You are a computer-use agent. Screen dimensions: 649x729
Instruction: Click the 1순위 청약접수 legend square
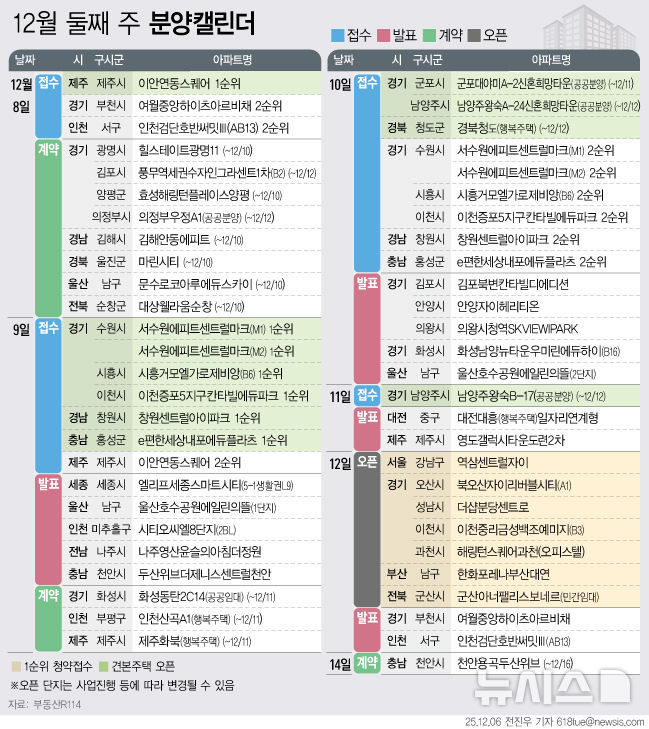[15, 665]
